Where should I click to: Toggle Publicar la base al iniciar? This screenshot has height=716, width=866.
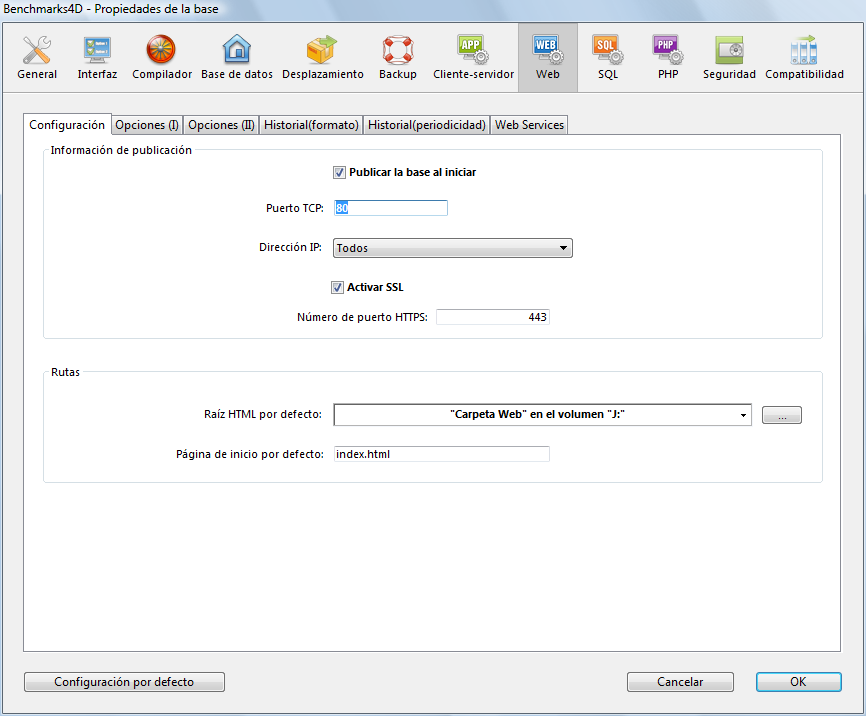(x=340, y=172)
